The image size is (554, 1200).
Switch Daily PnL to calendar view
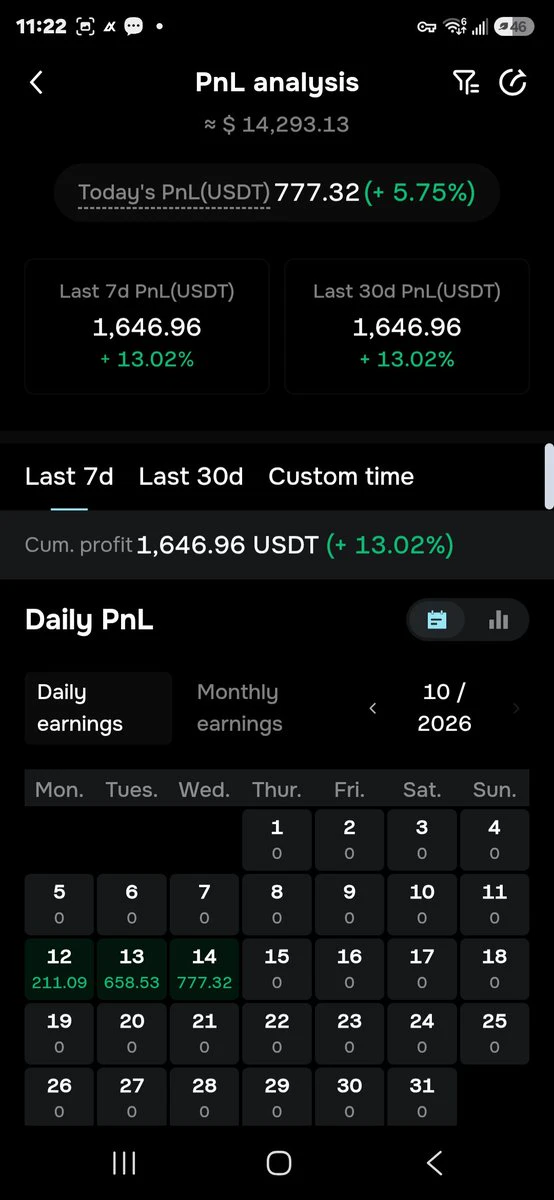coord(437,621)
